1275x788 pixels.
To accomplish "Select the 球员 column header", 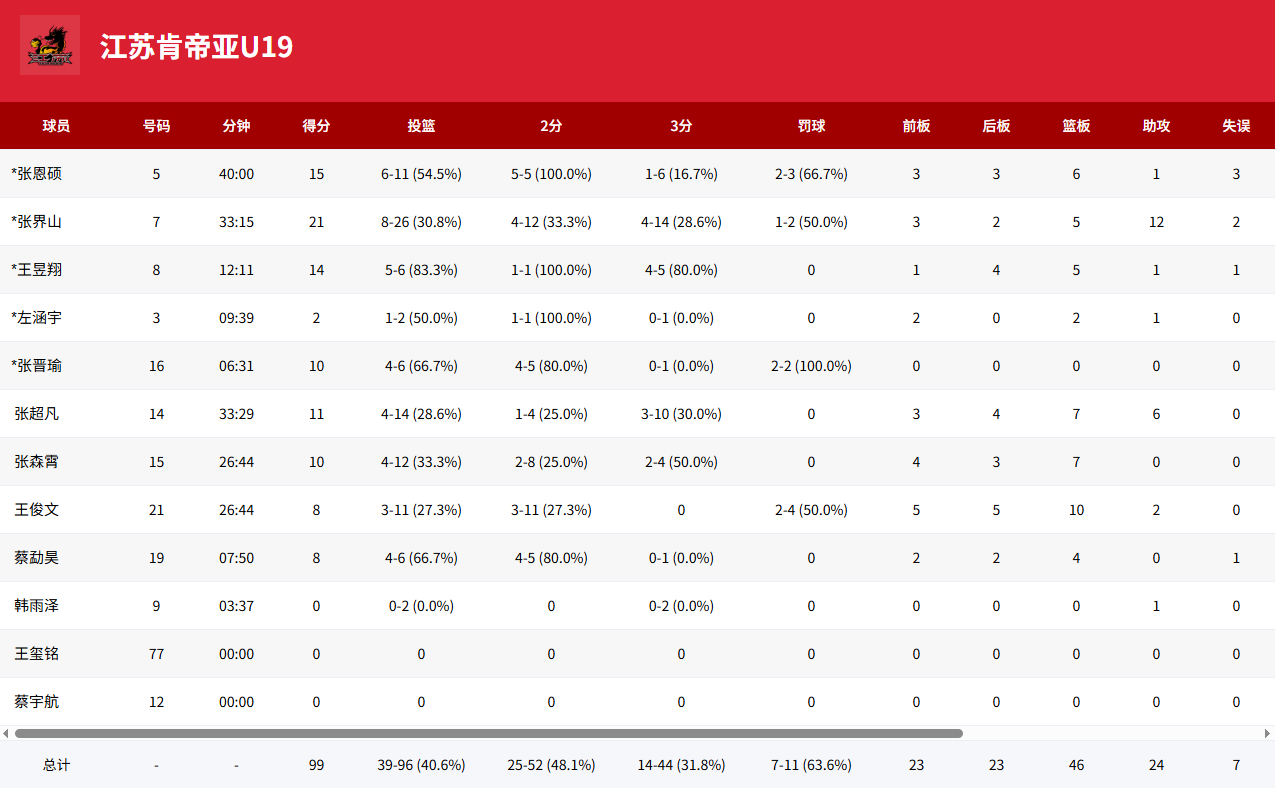I will [x=56, y=126].
